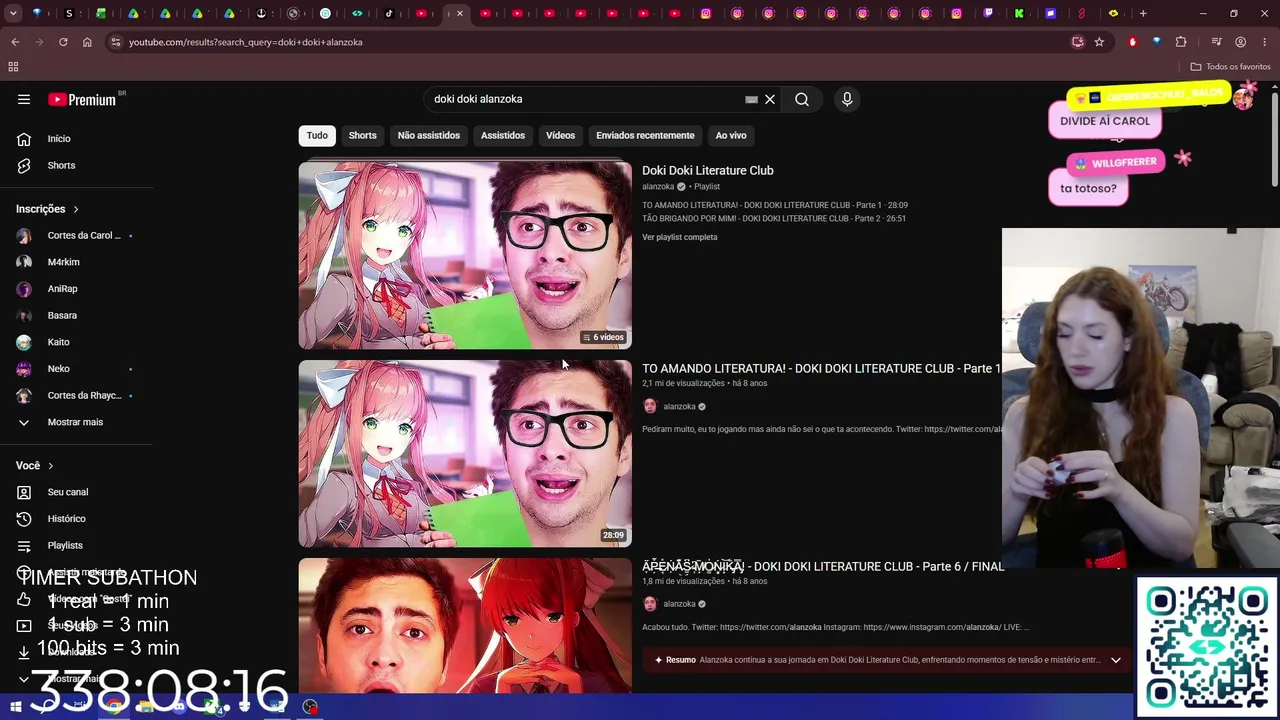Open the on-screen keyboard in the search box

tap(751, 99)
